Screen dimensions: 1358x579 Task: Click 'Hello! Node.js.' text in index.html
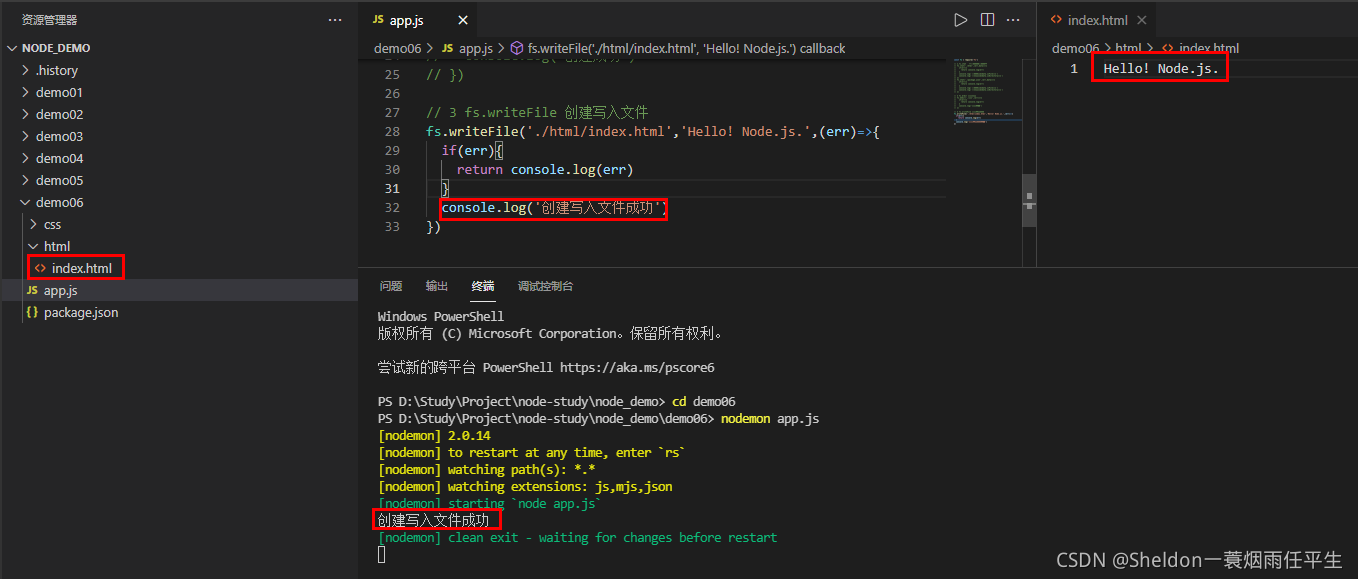[1161, 68]
